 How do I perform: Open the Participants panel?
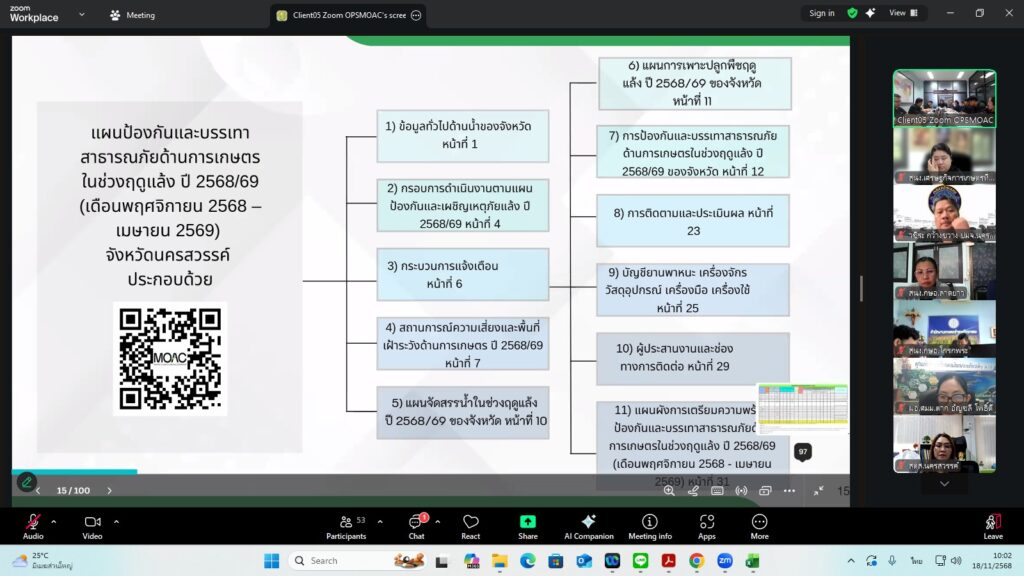(x=346, y=524)
